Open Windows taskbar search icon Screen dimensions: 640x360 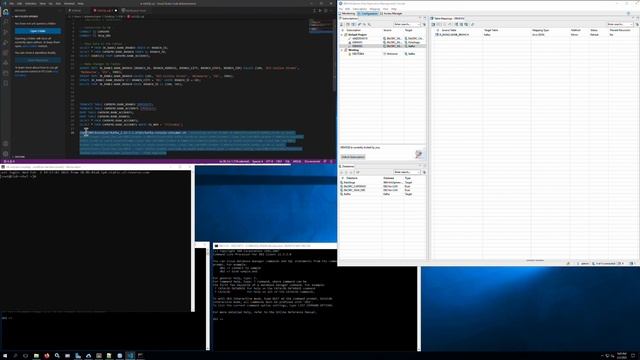coord(16,356)
